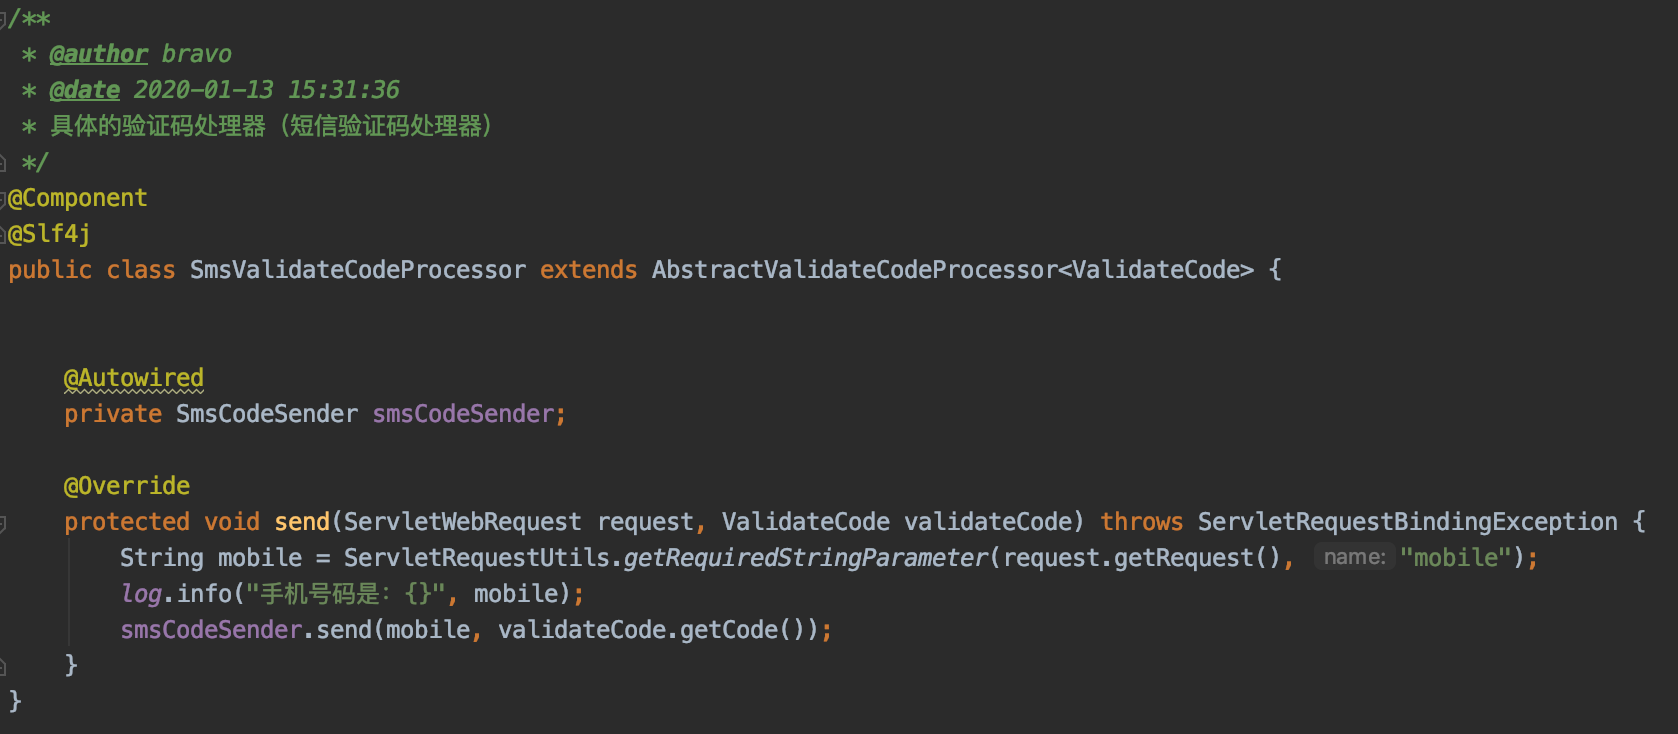Click getRequiredStringParameter method call
The width and height of the screenshot is (1678, 734).
[805, 558]
